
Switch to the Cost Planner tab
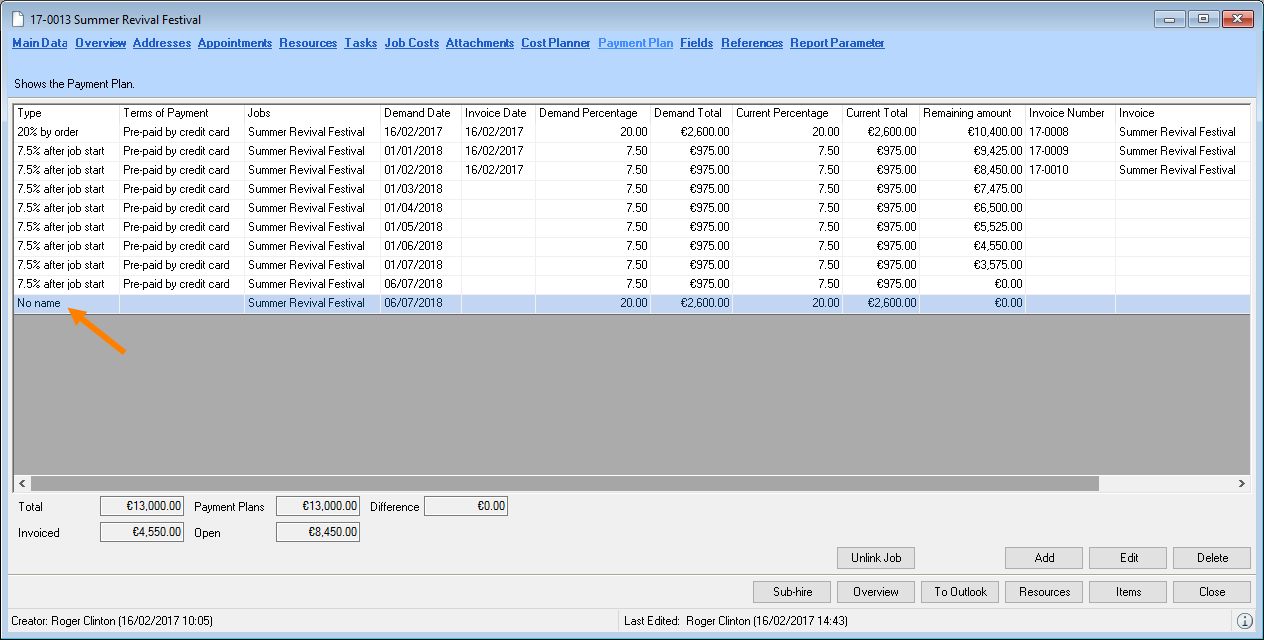click(x=555, y=43)
